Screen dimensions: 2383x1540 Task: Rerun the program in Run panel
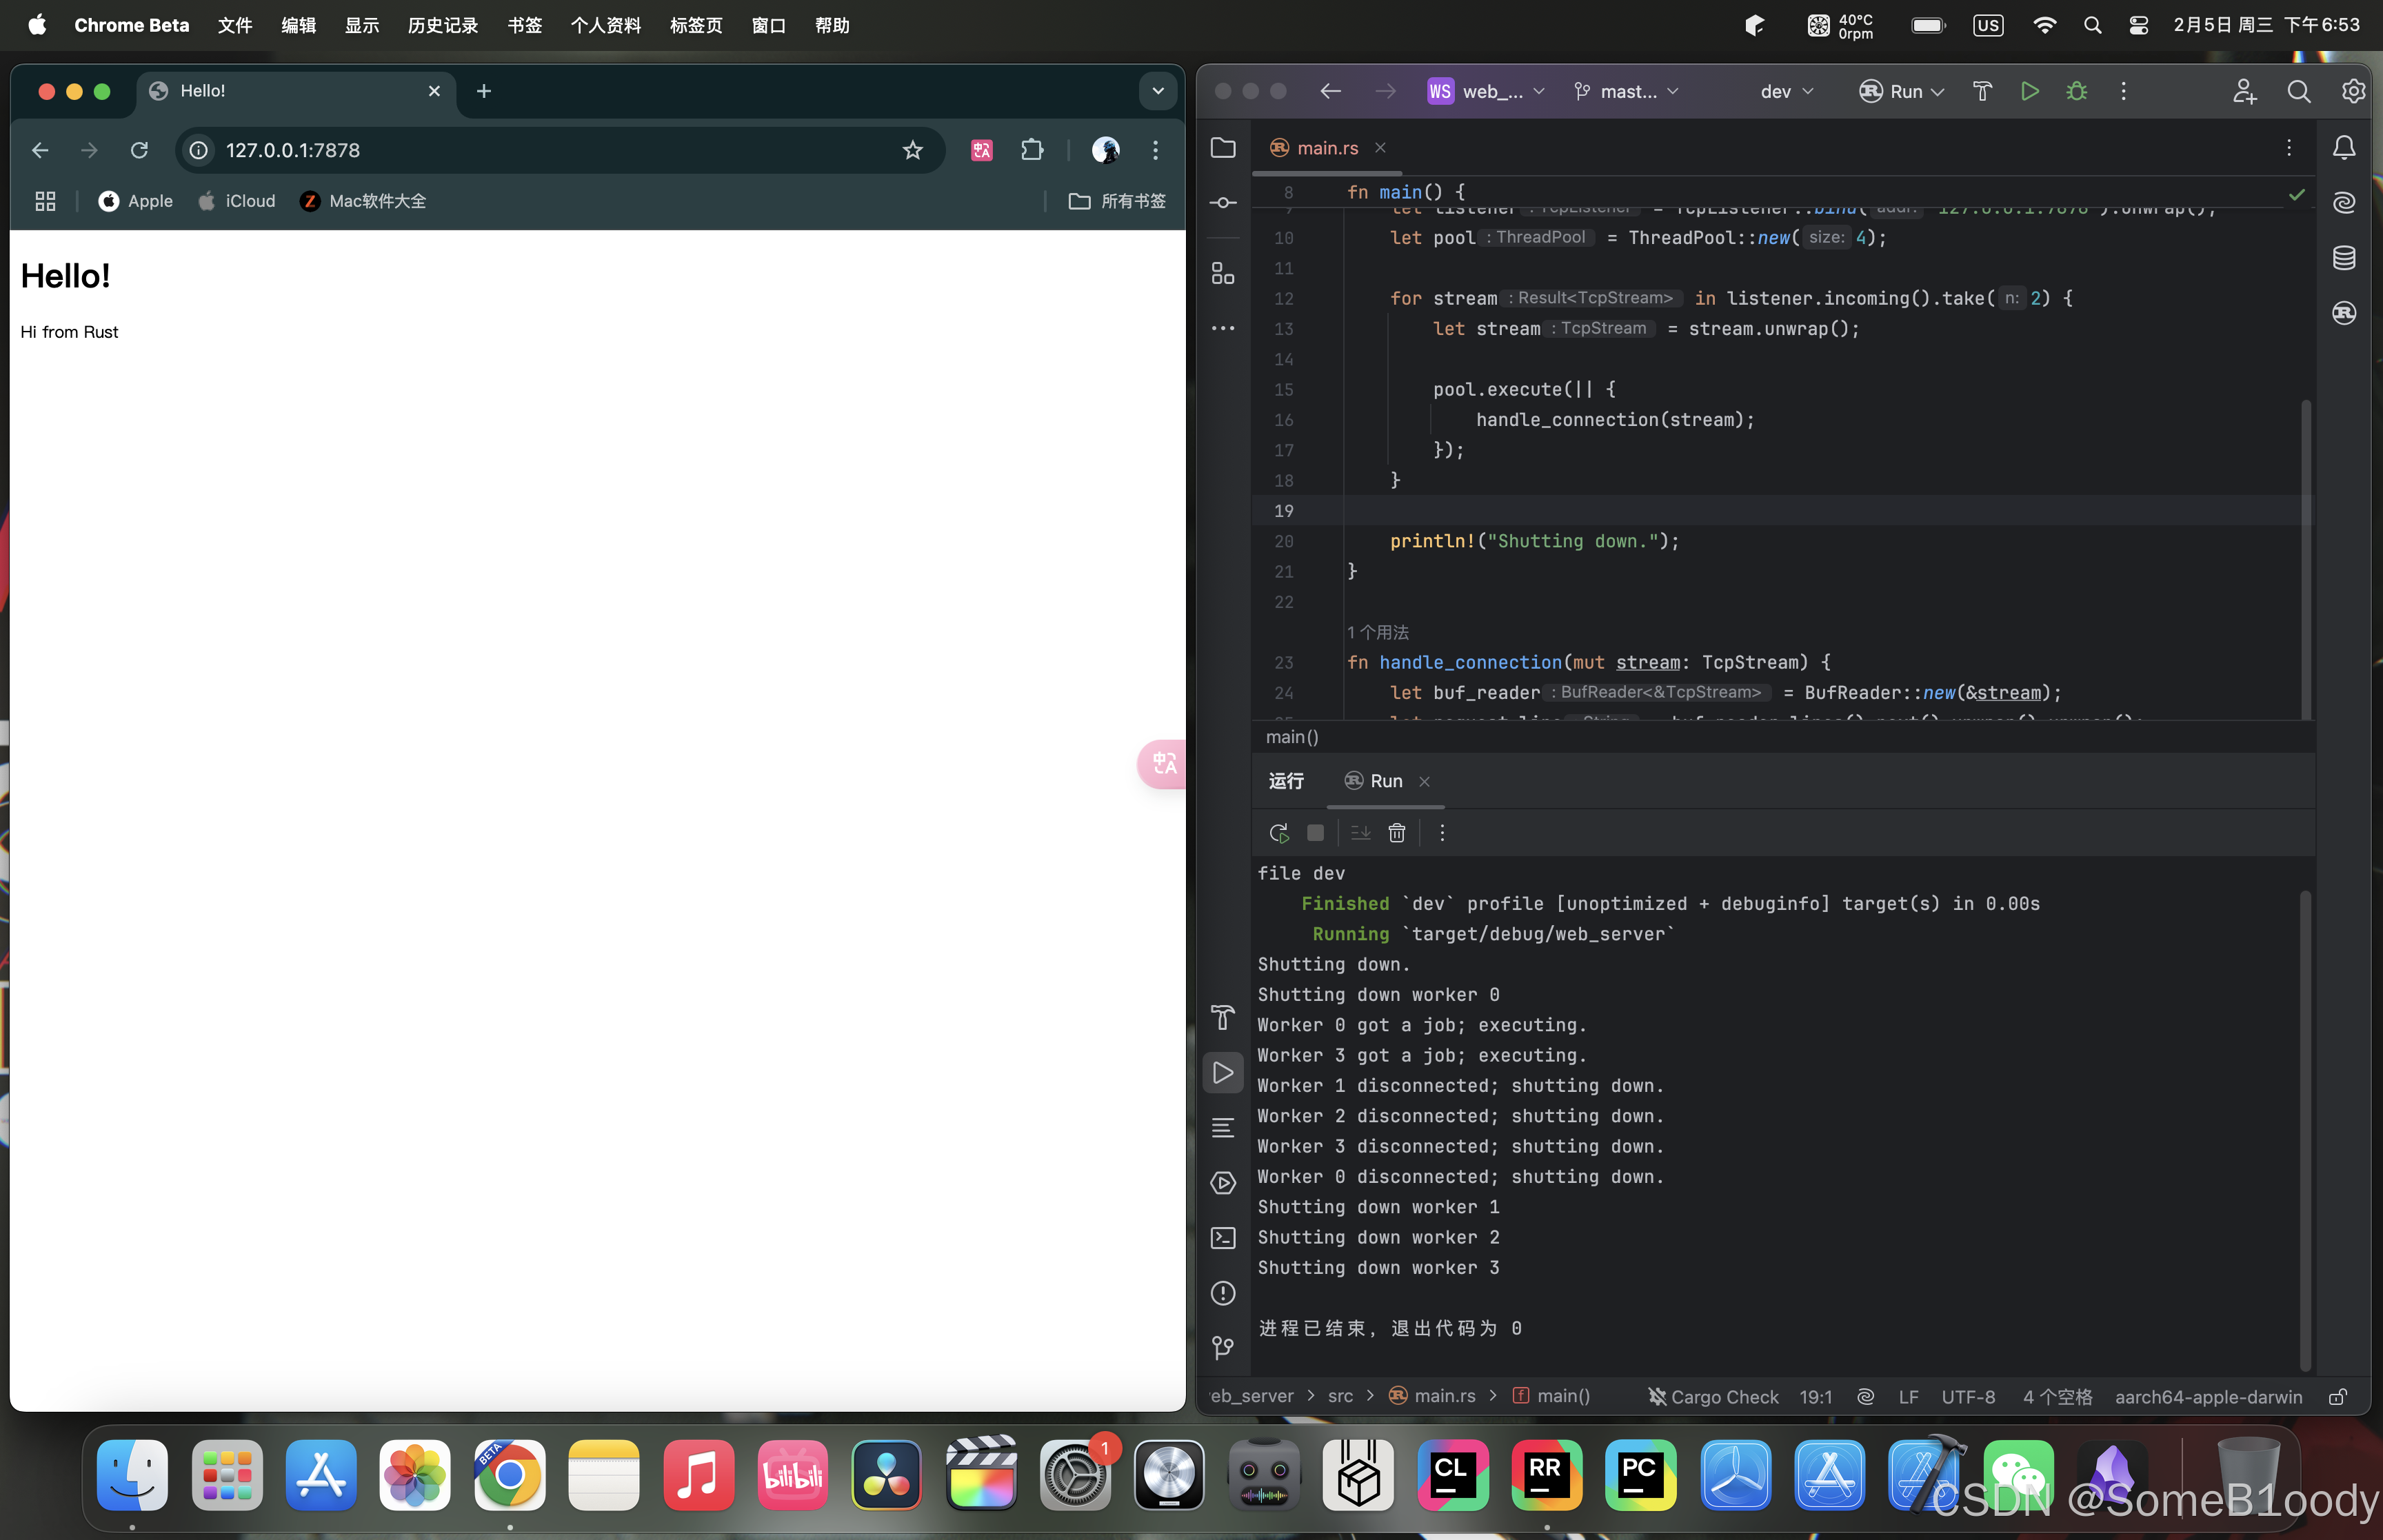[1278, 833]
